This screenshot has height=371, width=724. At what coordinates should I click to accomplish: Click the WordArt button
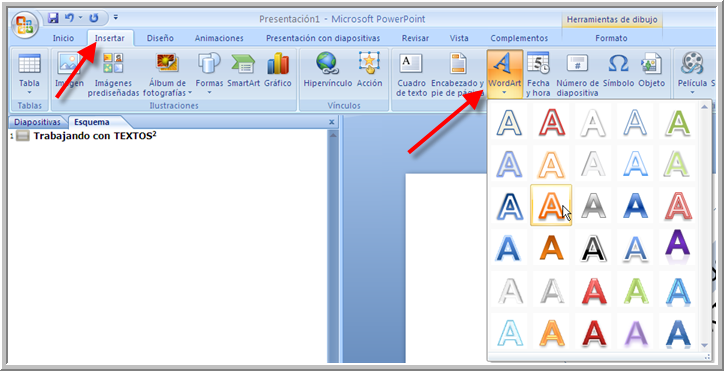click(505, 74)
